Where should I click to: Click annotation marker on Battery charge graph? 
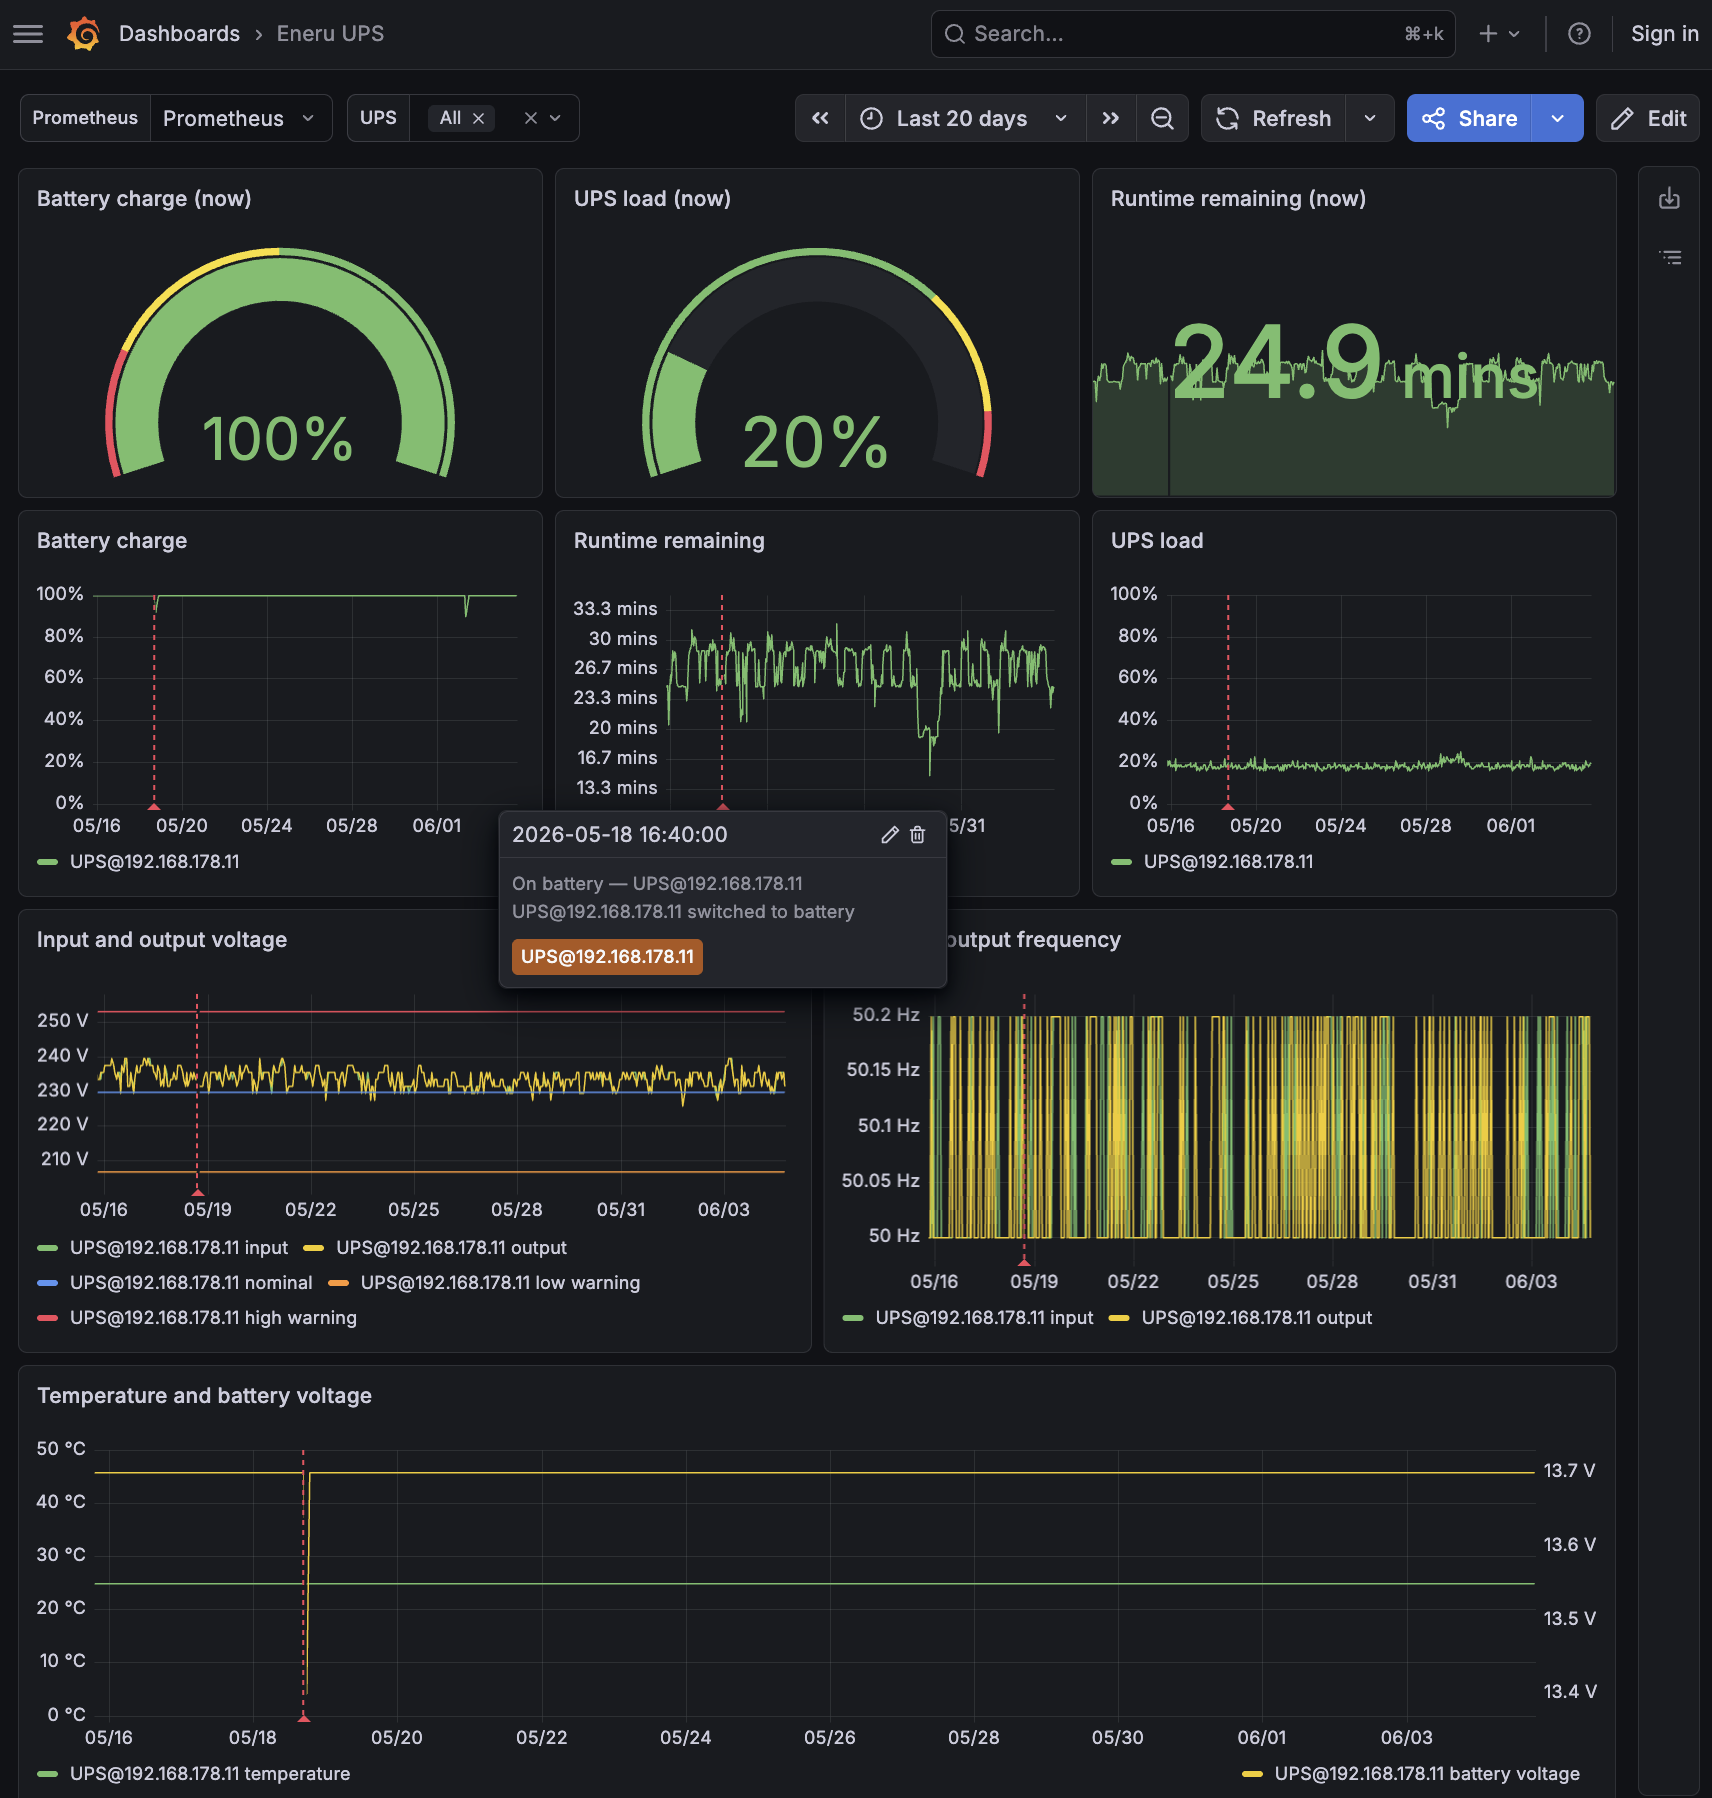pyautogui.click(x=154, y=806)
